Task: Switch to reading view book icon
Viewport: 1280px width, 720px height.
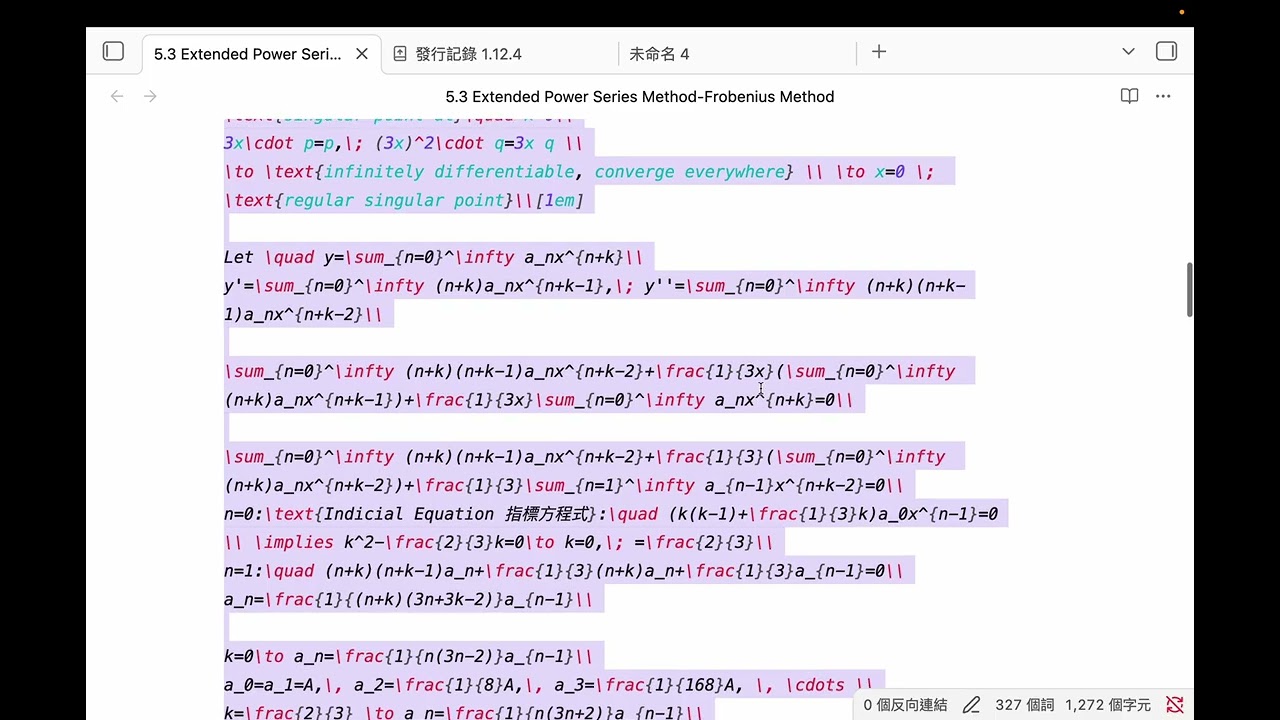Action: tap(1129, 96)
